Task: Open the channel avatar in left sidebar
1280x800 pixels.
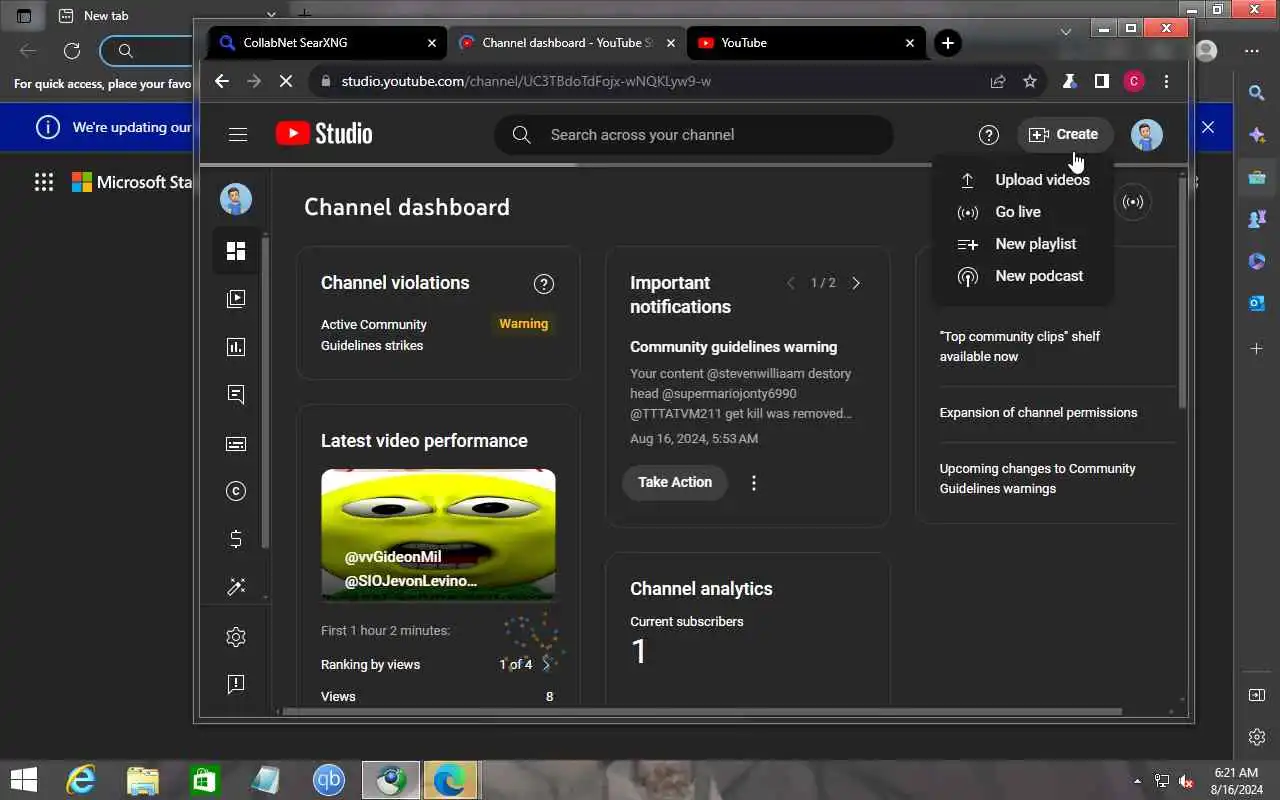Action: coord(236,199)
